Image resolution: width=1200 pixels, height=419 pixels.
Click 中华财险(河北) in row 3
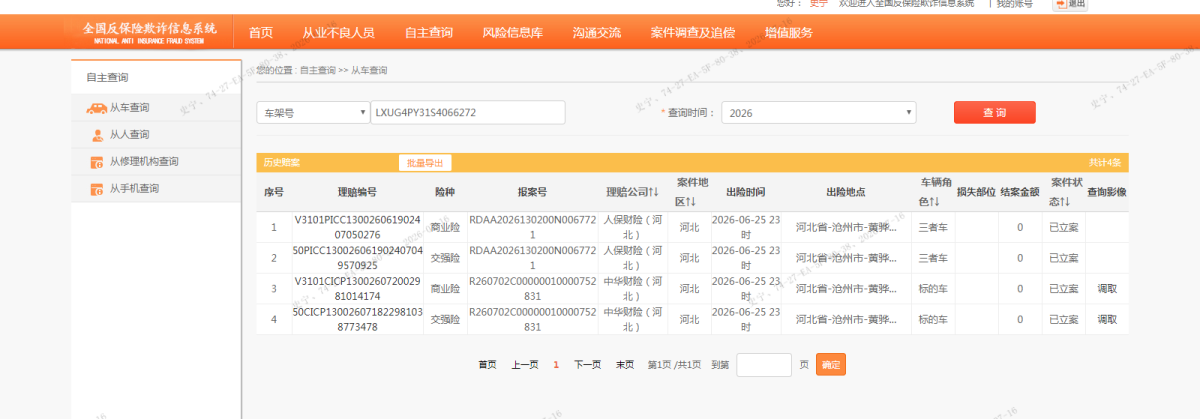tap(632, 289)
